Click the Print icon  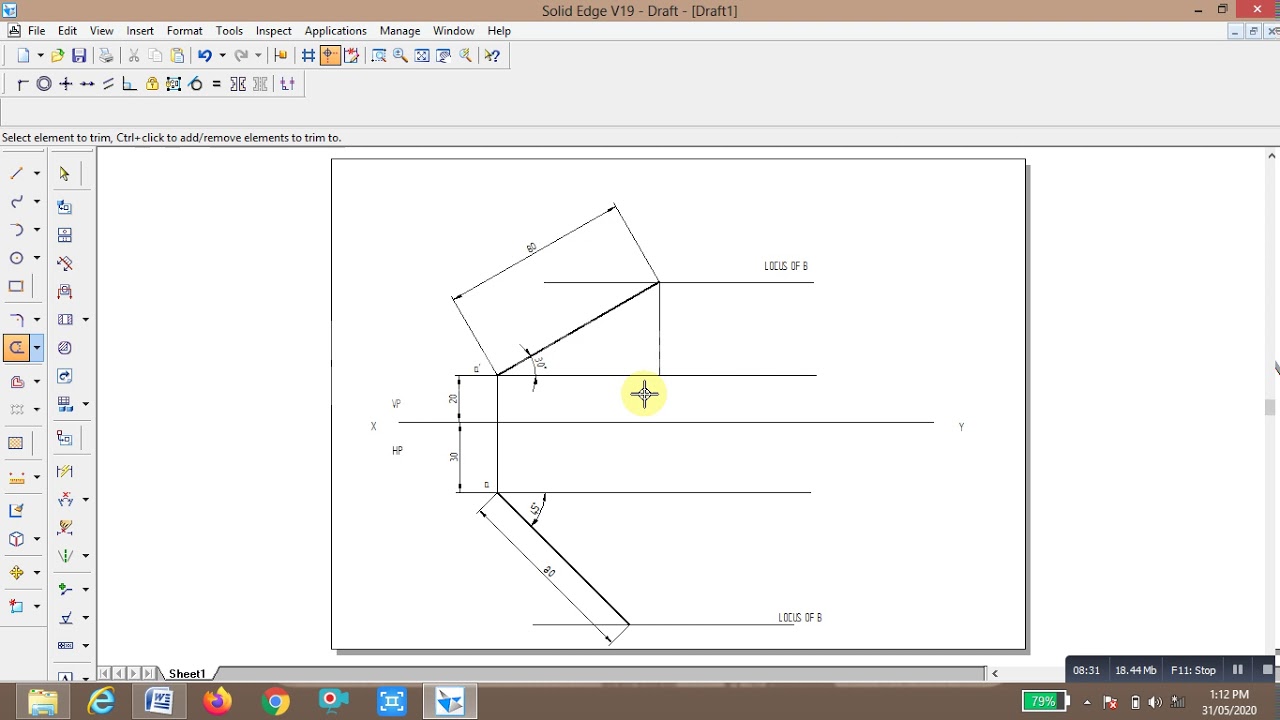(x=106, y=56)
